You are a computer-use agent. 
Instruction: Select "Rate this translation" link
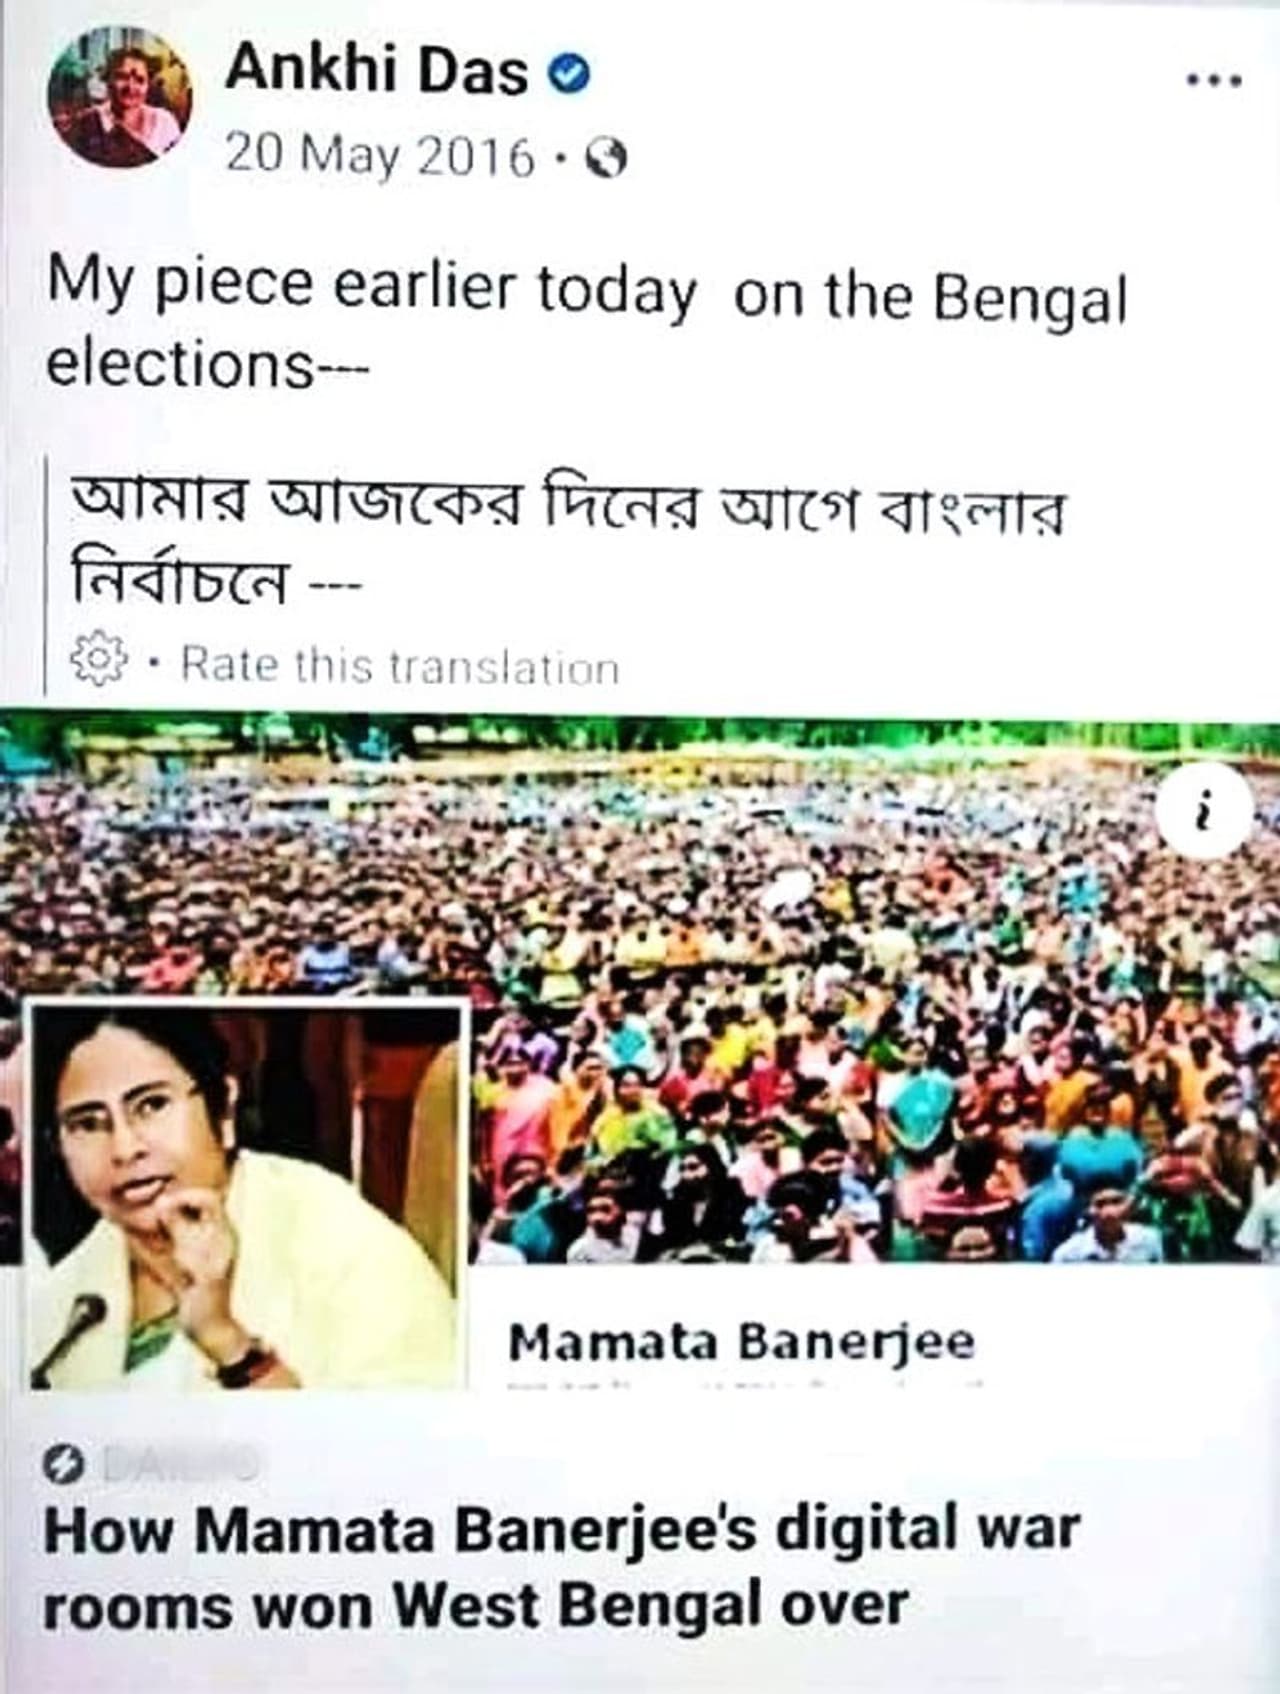tap(399, 666)
